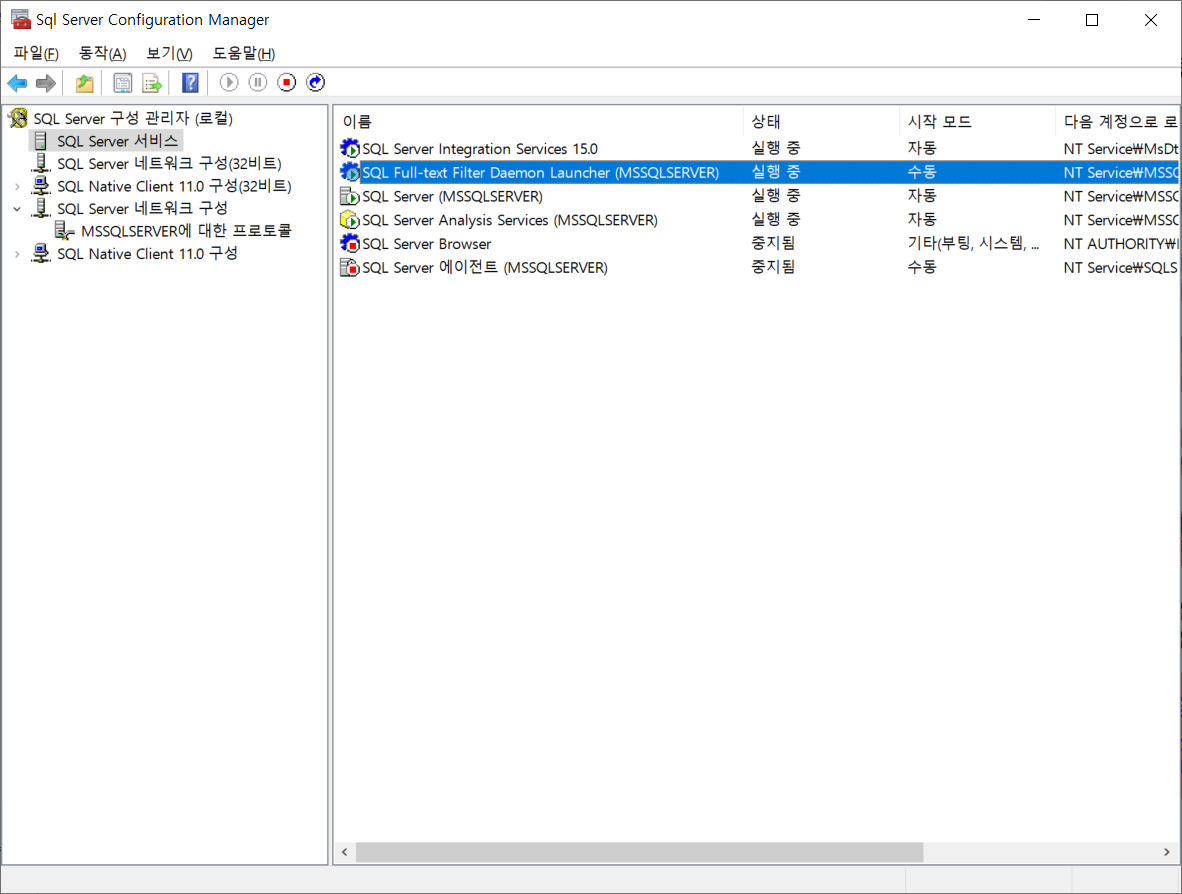
Task: Select SQL Server 네트워크 구성(32비트) tree item
Action: point(169,164)
